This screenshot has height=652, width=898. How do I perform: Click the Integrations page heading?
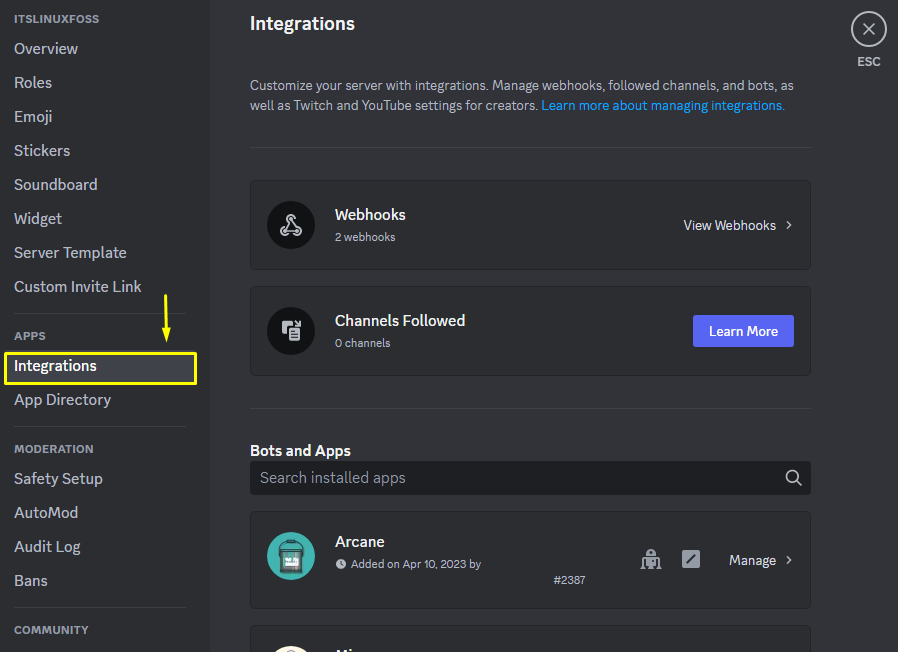302,24
